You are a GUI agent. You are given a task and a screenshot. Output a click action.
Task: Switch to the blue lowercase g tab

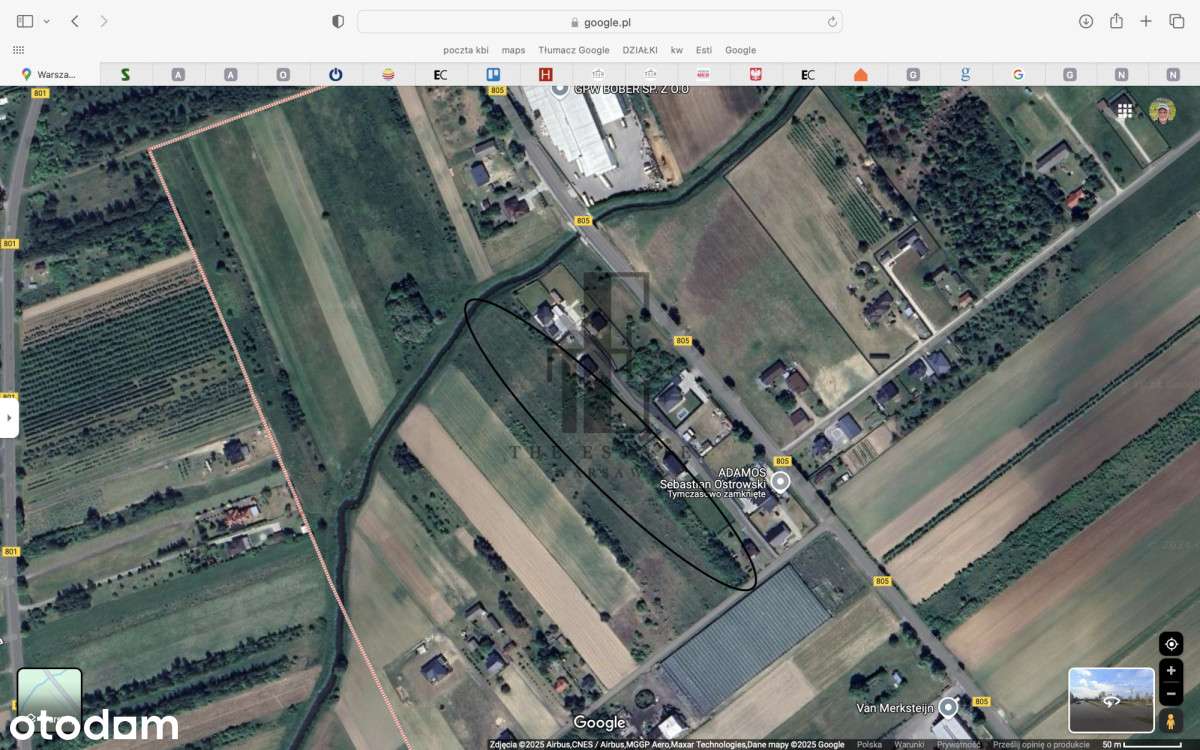(x=965, y=74)
